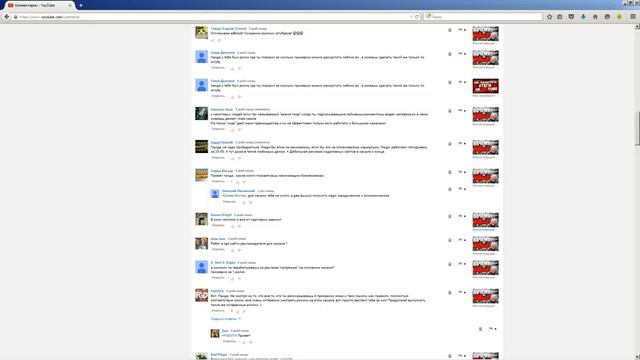Screen dimensions: 640x360
Task: Trash the bottom Bad Player comment
Action: pyautogui.click(x=450, y=356)
